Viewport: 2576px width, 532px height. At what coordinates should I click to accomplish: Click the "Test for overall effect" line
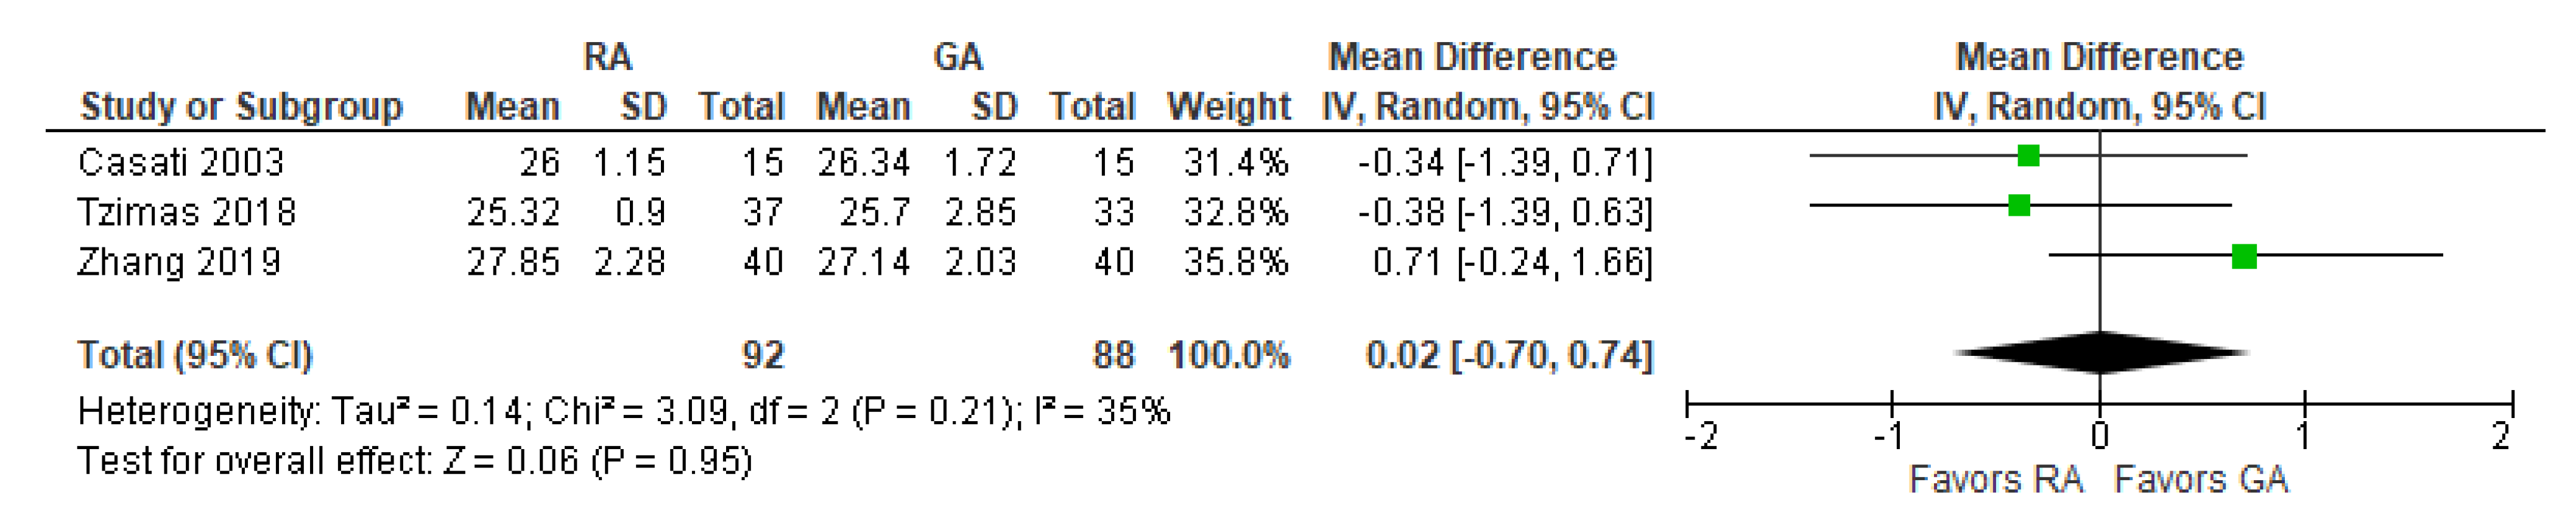[x=414, y=461]
